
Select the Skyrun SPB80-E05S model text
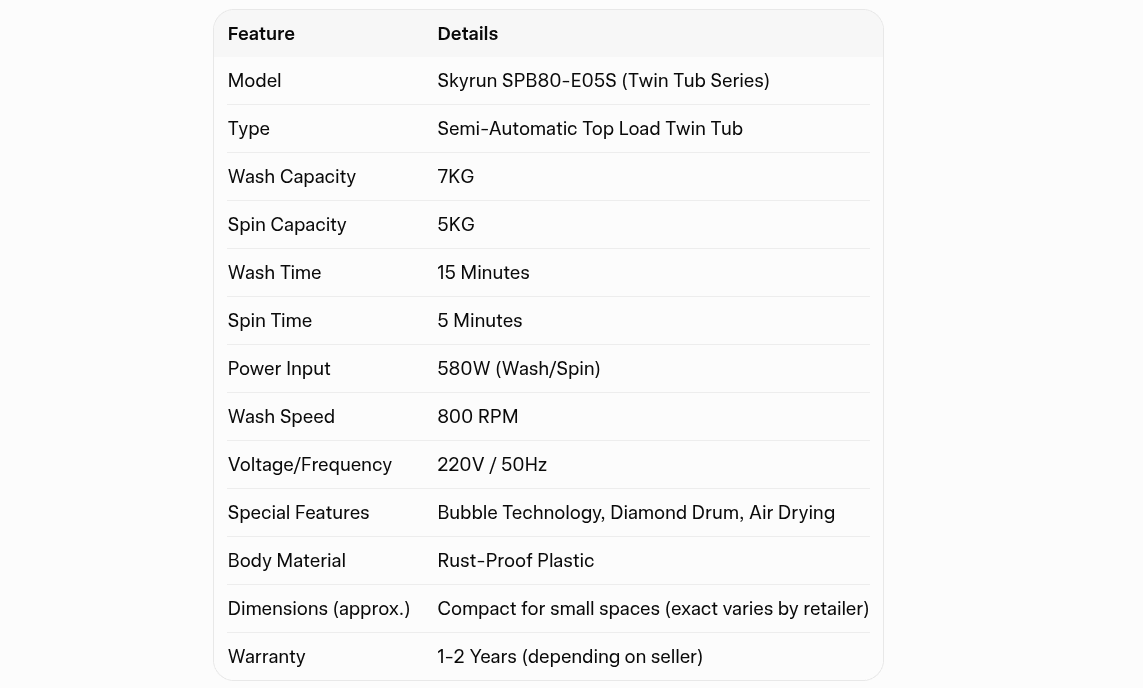tap(602, 81)
